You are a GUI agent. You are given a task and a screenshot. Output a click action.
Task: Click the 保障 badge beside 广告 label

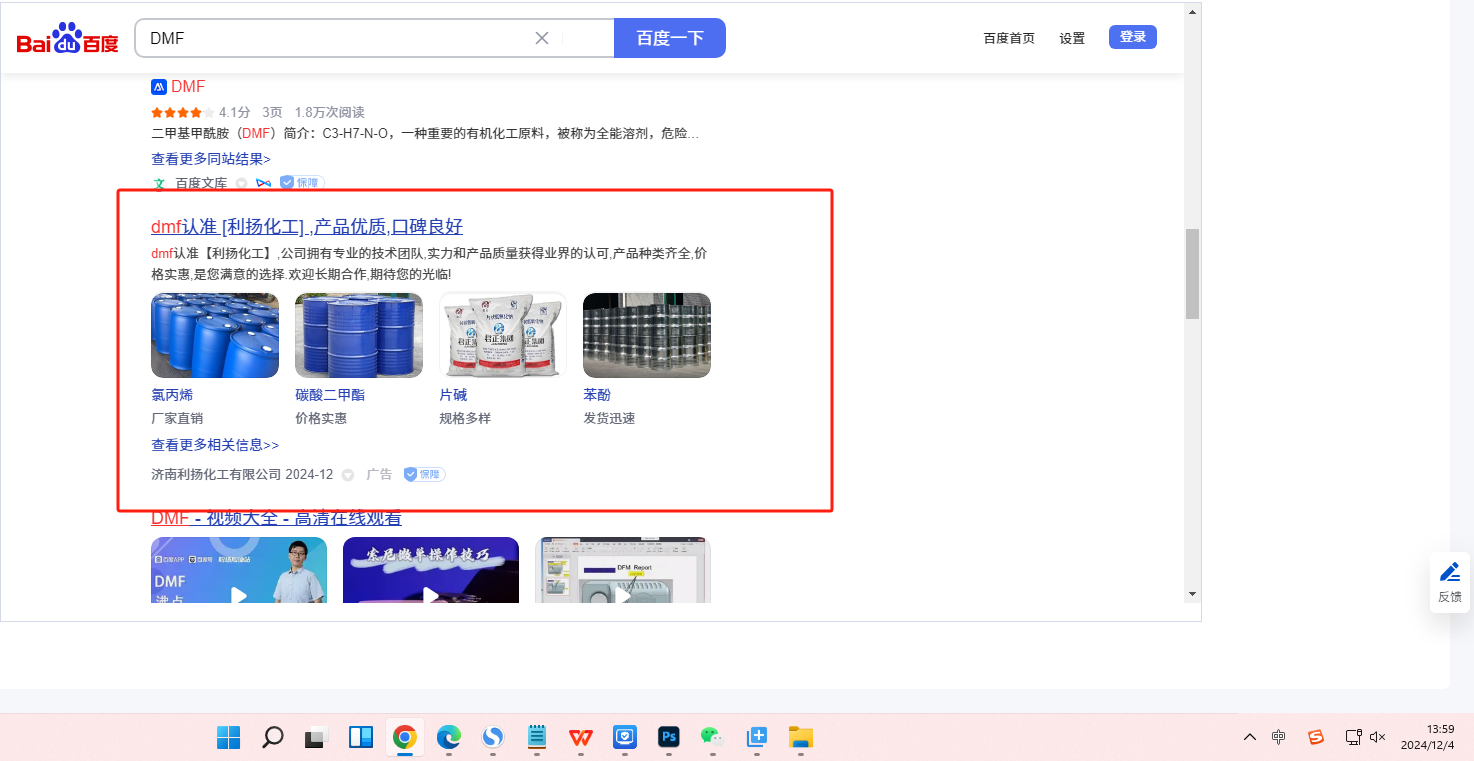click(425, 474)
